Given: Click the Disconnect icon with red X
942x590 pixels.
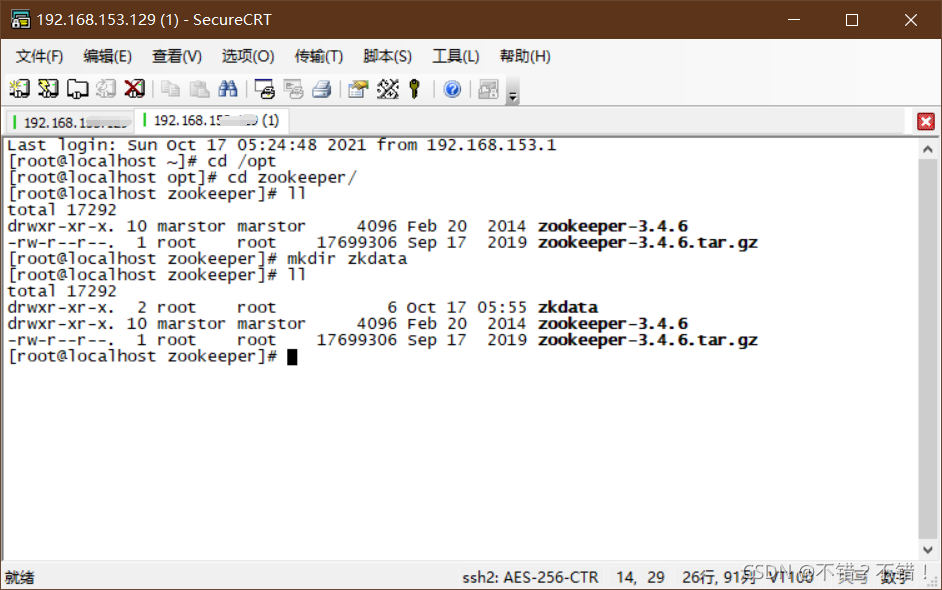Looking at the screenshot, I should click(x=135, y=89).
